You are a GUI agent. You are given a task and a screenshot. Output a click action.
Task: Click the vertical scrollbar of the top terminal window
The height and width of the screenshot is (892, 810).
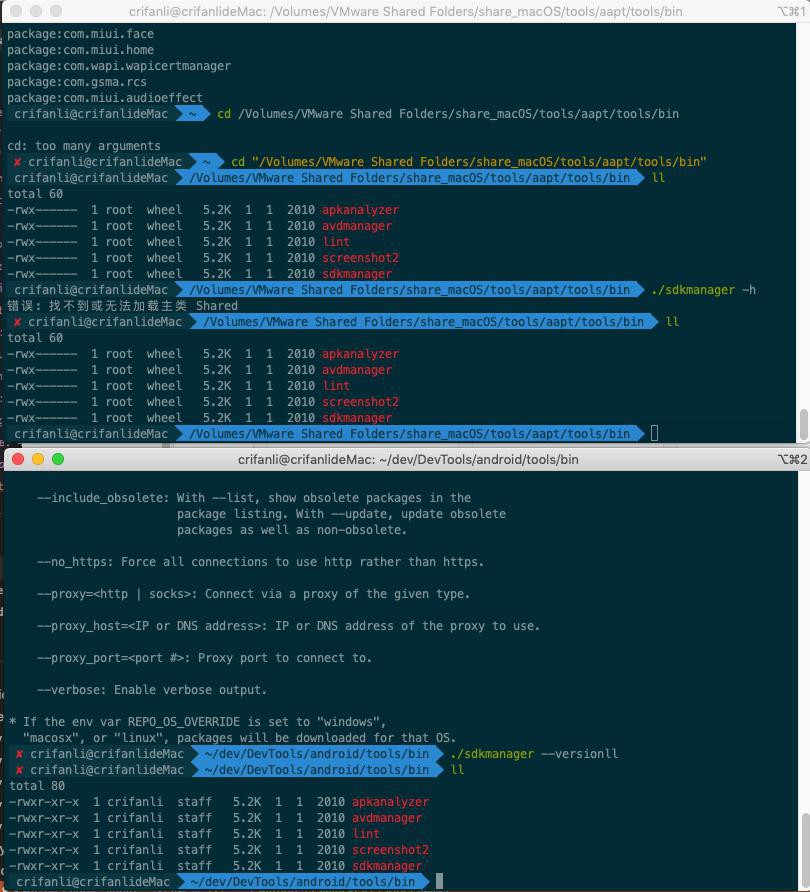(x=804, y=424)
